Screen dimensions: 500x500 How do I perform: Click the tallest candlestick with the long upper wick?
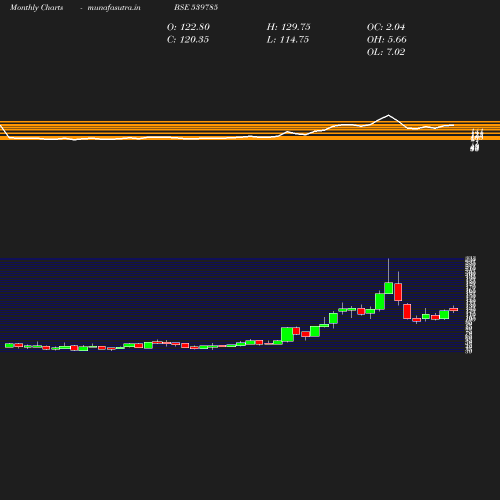click(388, 288)
